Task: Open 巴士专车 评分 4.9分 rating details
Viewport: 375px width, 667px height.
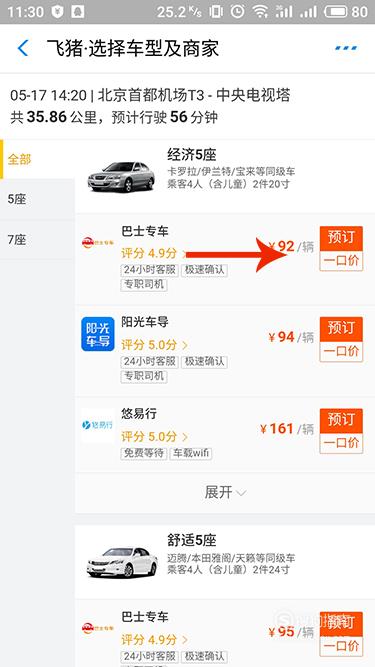Action: (154, 254)
